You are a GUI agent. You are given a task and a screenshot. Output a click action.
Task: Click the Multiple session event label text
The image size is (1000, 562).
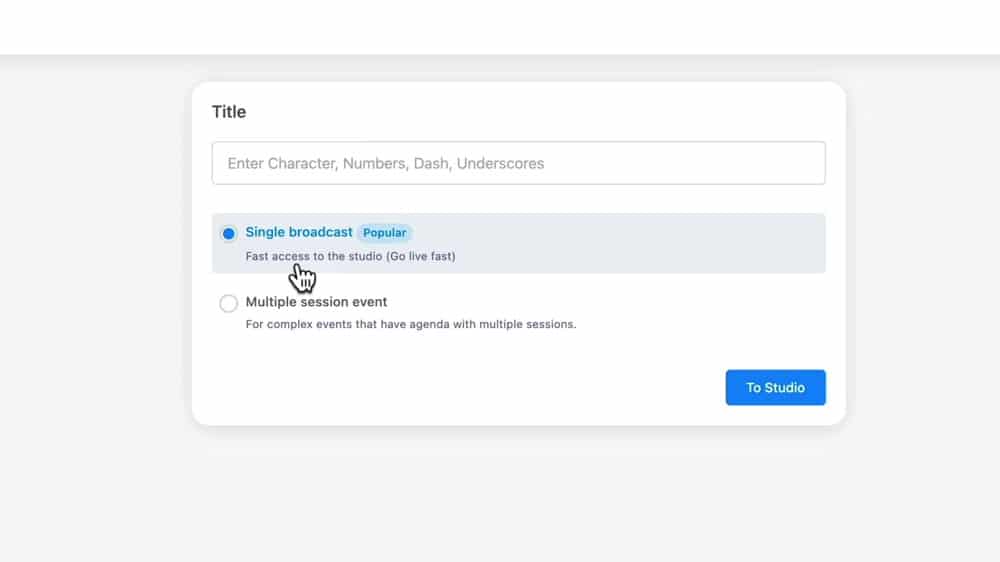[316, 302]
